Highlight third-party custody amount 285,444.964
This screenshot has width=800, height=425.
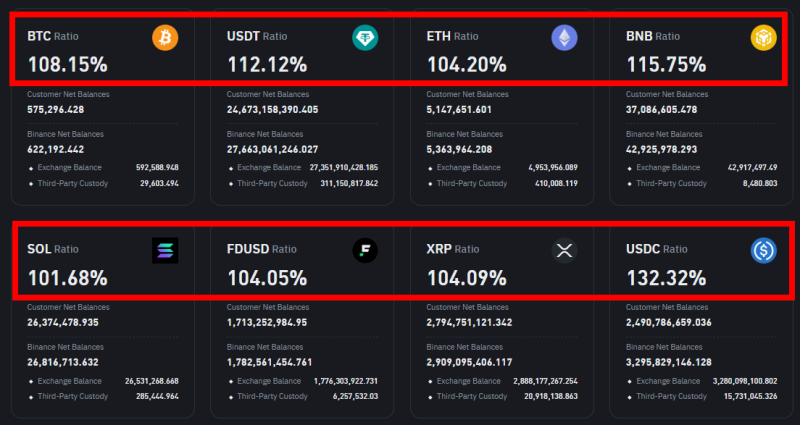[157, 396]
